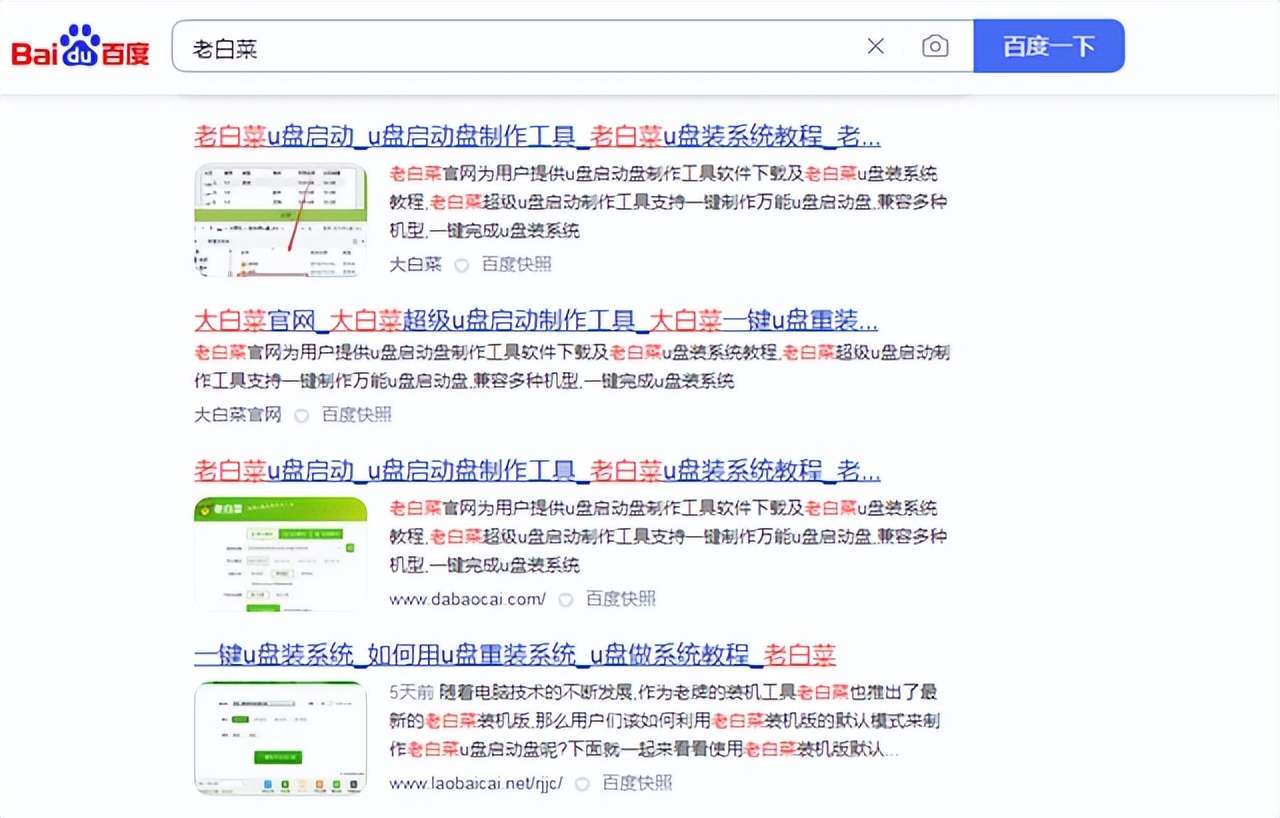Click the Baidu logo icon
The image size is (1280, 818).
(80, 45)
